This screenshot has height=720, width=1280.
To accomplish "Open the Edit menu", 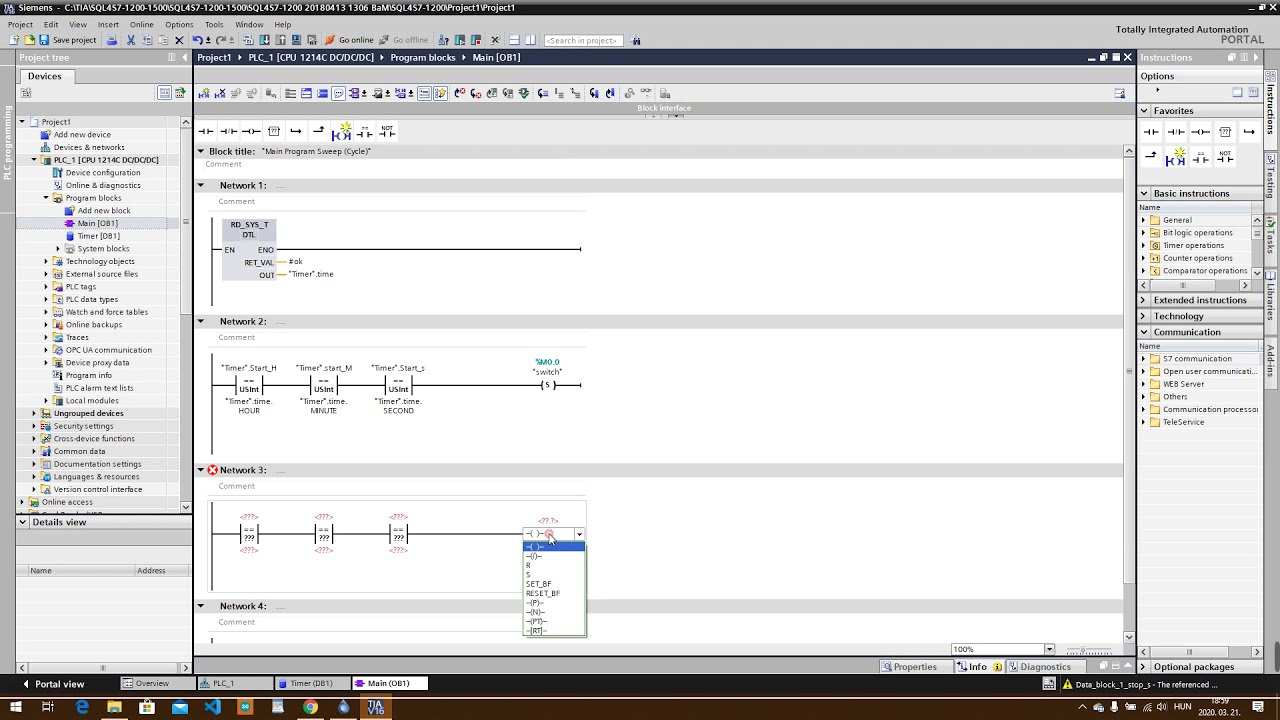I will click(x=50, y=24).
